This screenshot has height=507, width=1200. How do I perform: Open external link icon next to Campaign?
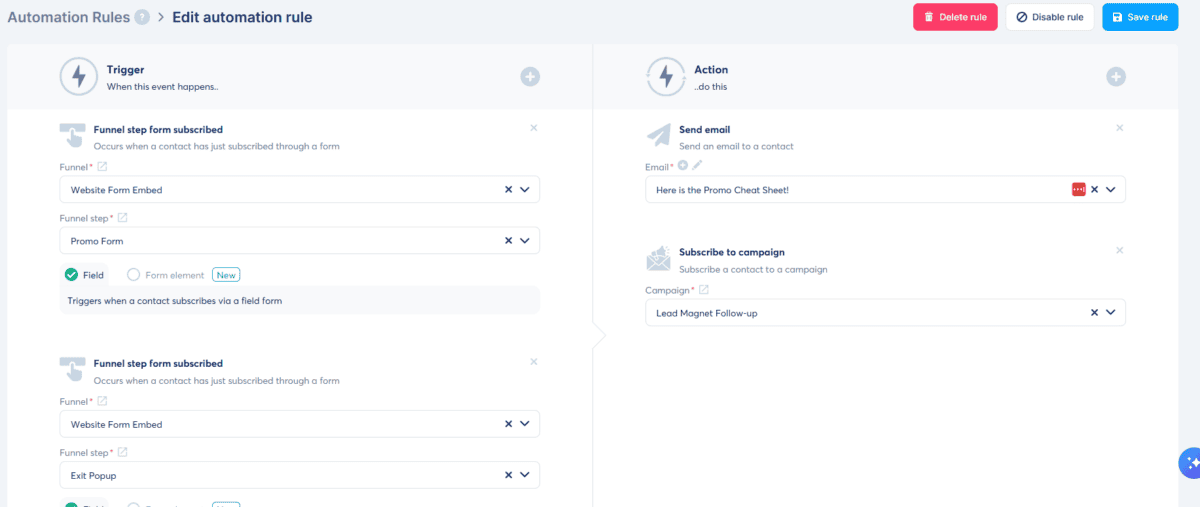[703, 290]
